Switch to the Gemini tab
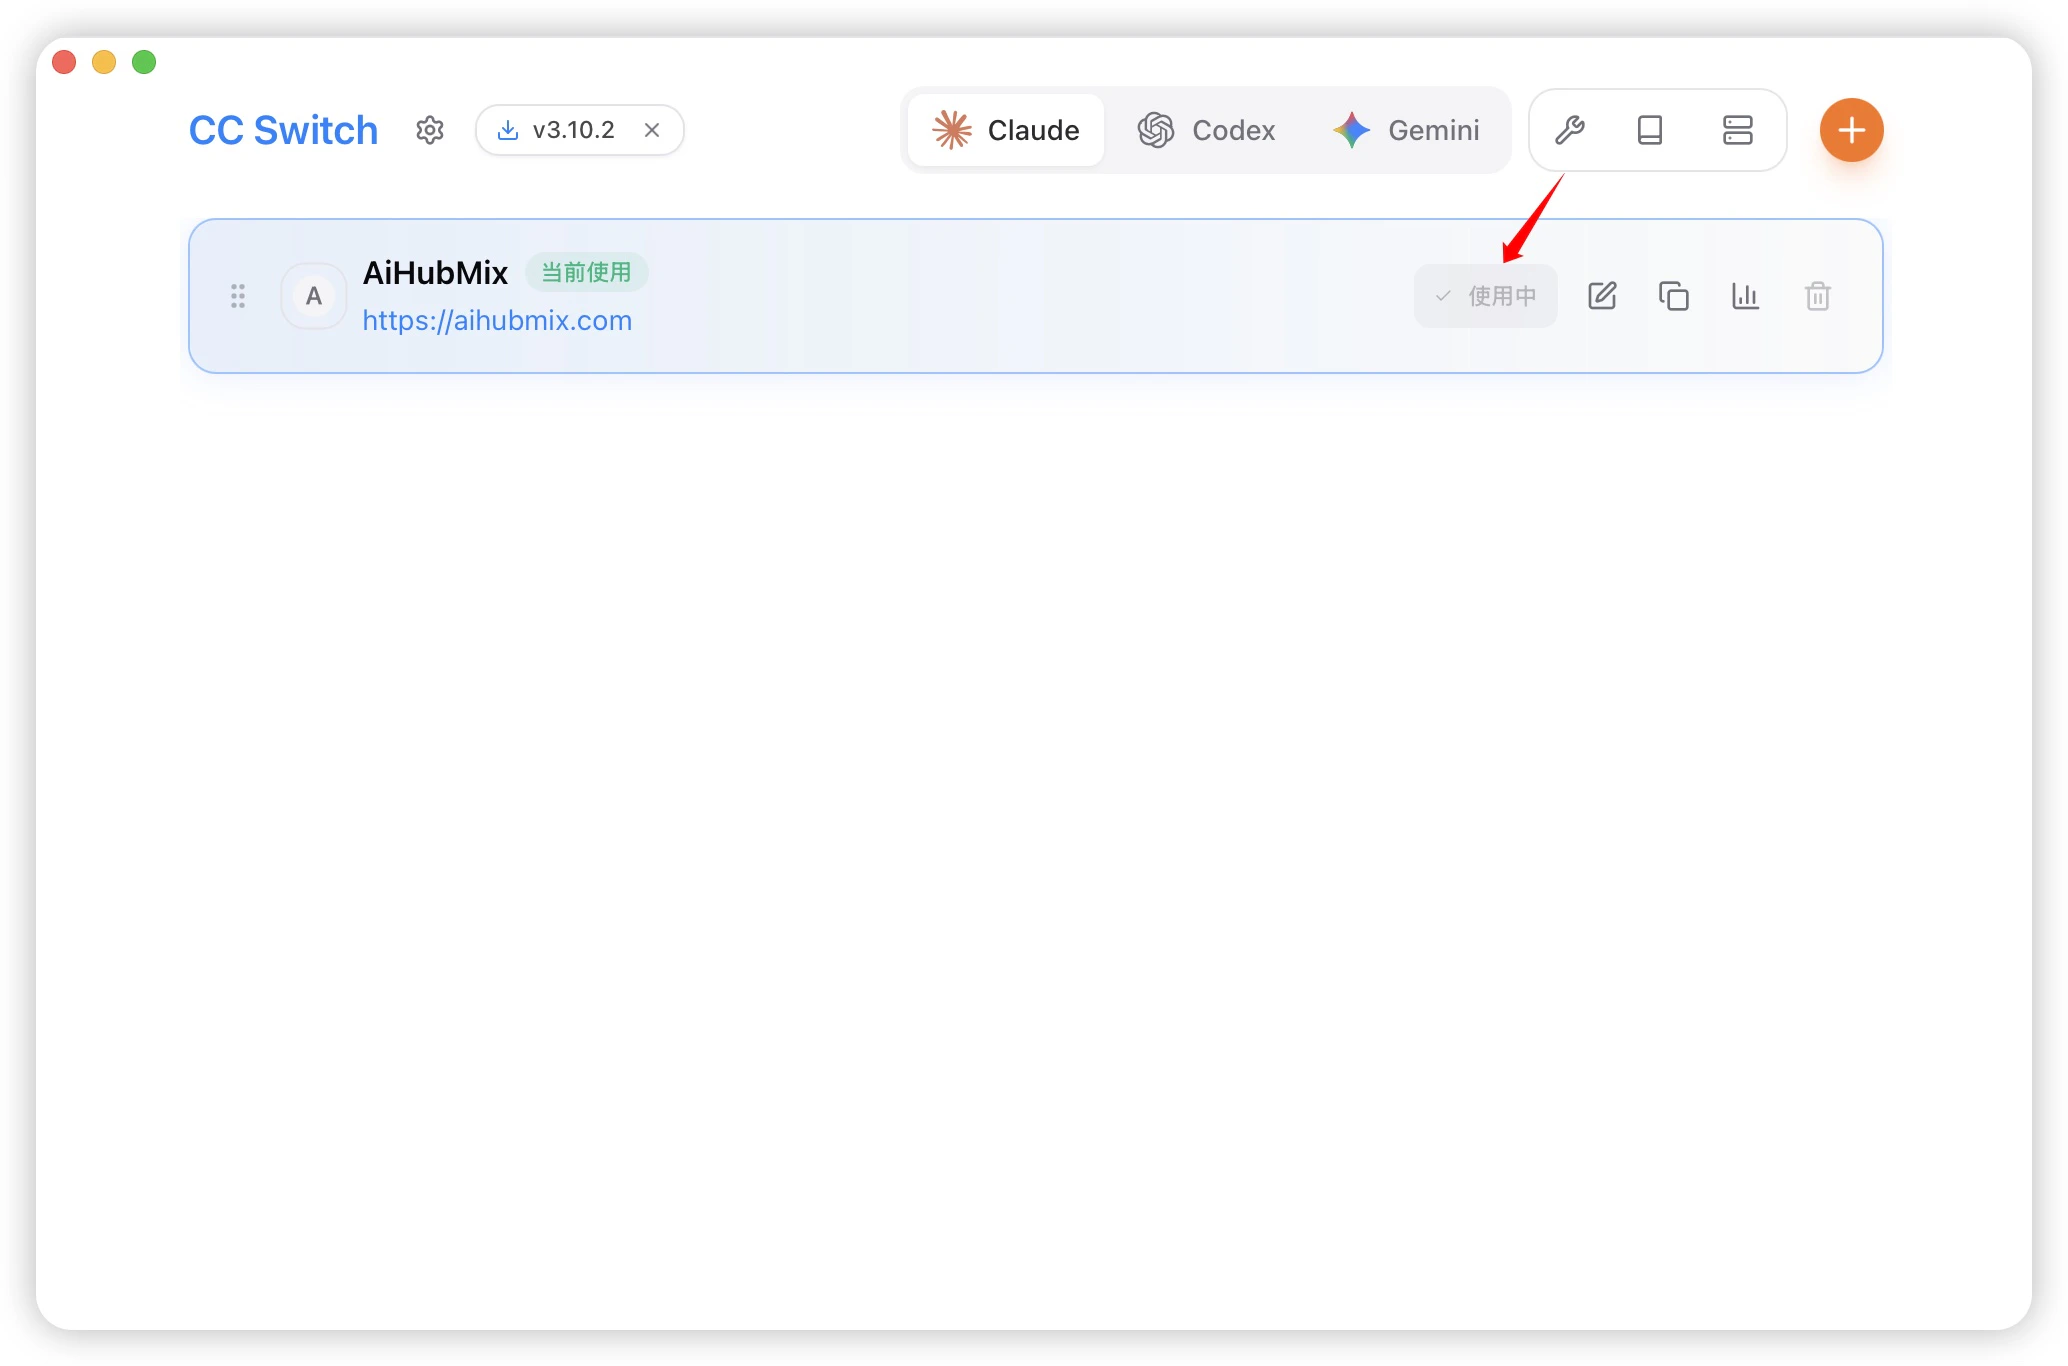The height and width of the screenshot is (1366, 2068). 1406,130
